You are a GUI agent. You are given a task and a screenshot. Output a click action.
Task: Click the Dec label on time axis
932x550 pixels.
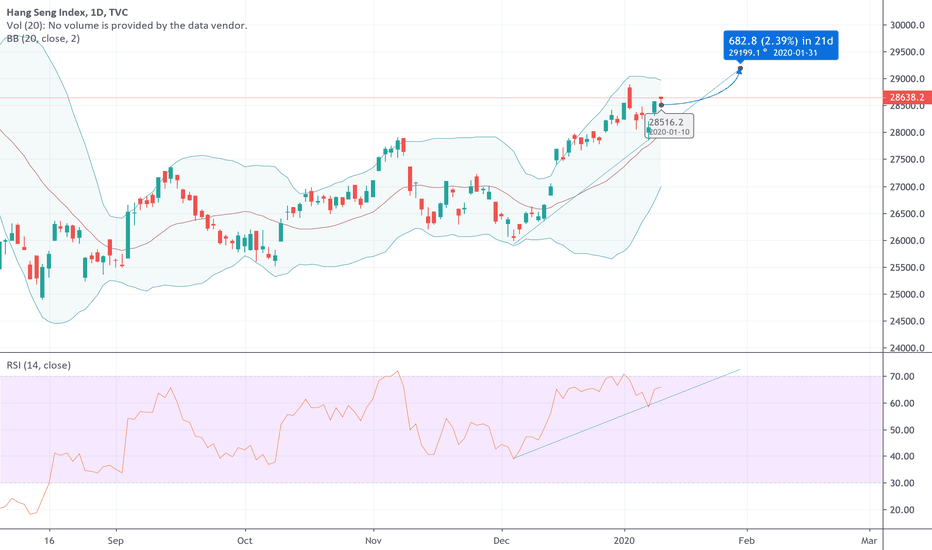[x=502, y=540]
